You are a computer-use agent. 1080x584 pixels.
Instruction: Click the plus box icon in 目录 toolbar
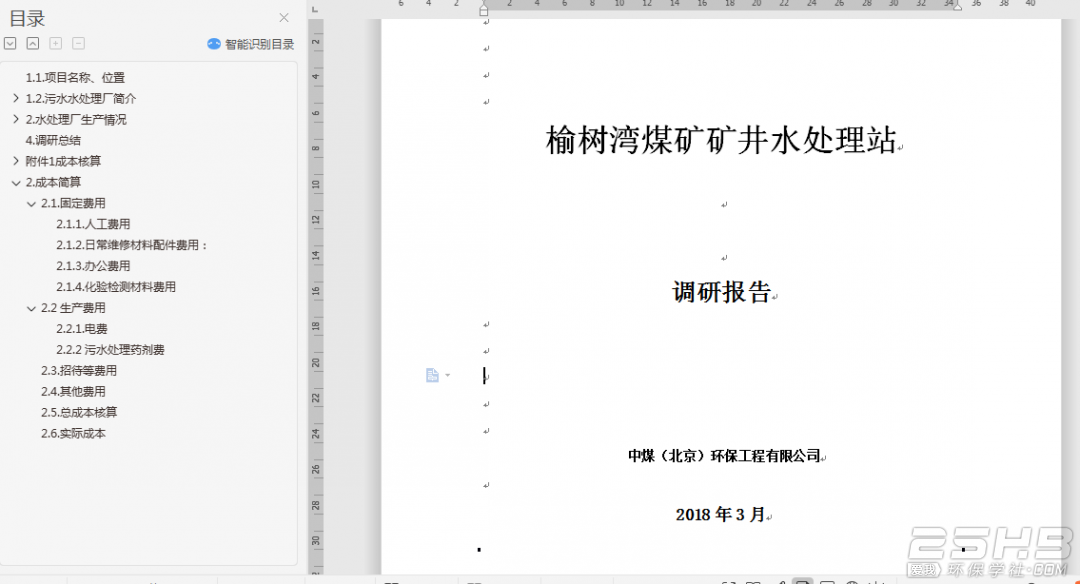click(x=56, y=43)
